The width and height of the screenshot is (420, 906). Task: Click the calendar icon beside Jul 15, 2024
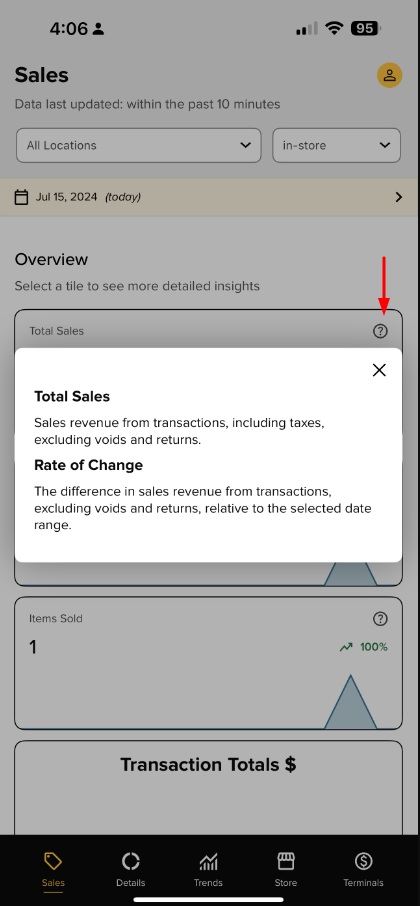(21, 197)
